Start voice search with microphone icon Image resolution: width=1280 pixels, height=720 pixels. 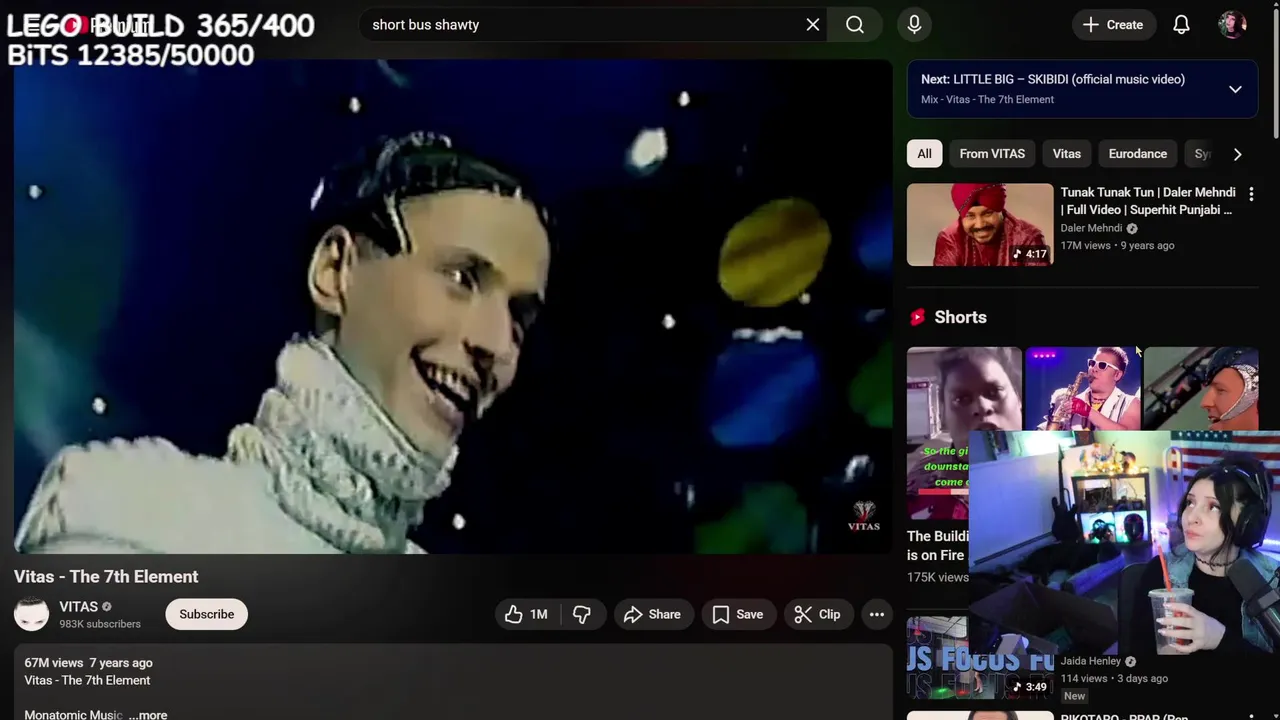pyautogui.click(x=914, y=25)
